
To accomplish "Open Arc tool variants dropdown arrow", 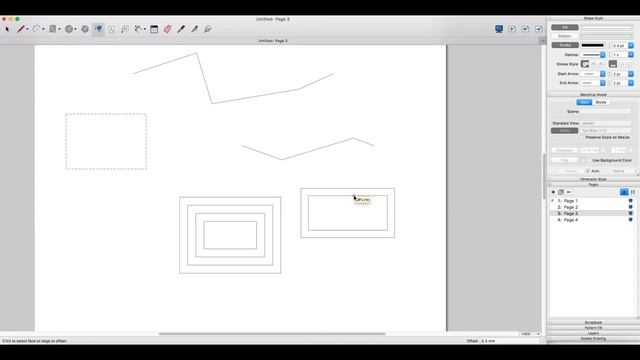I will pos(43,29).
